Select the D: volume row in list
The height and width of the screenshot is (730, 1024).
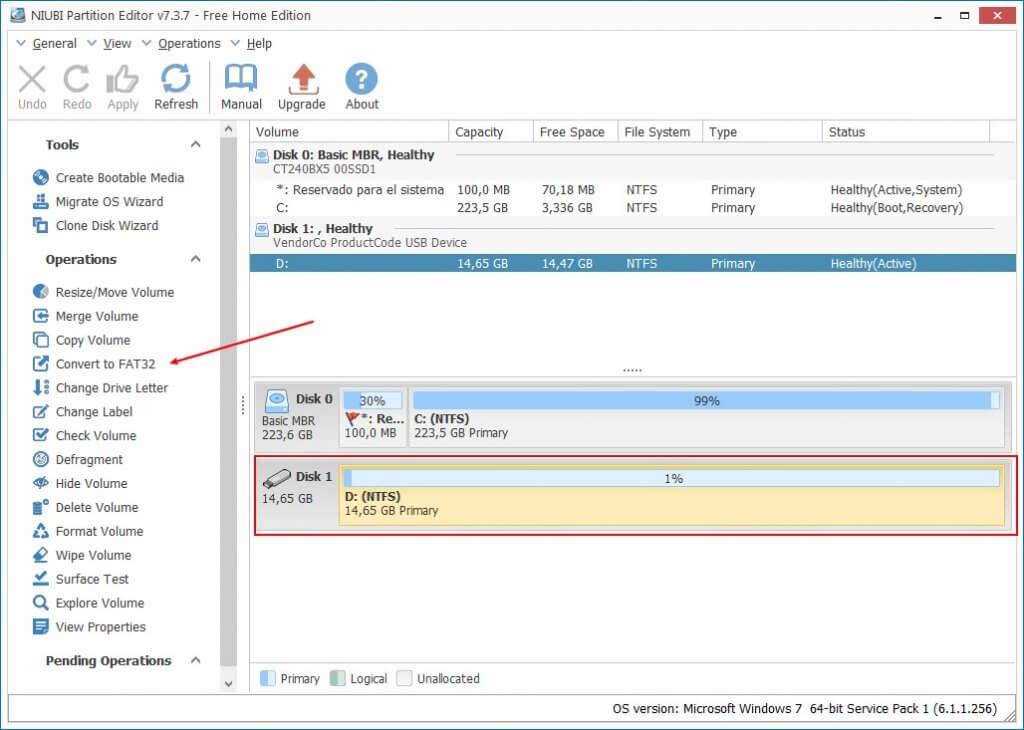(633, 263)
